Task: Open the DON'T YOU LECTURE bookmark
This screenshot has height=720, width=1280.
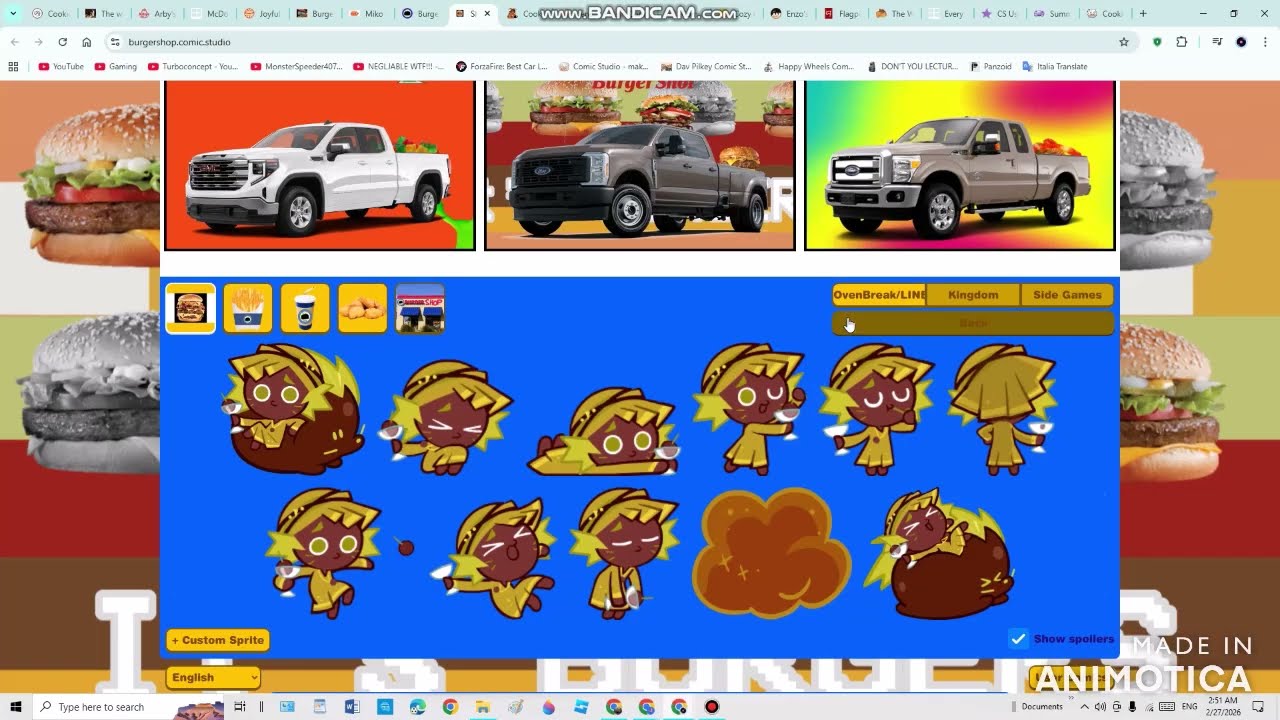Action: click(x=912, y=66)
